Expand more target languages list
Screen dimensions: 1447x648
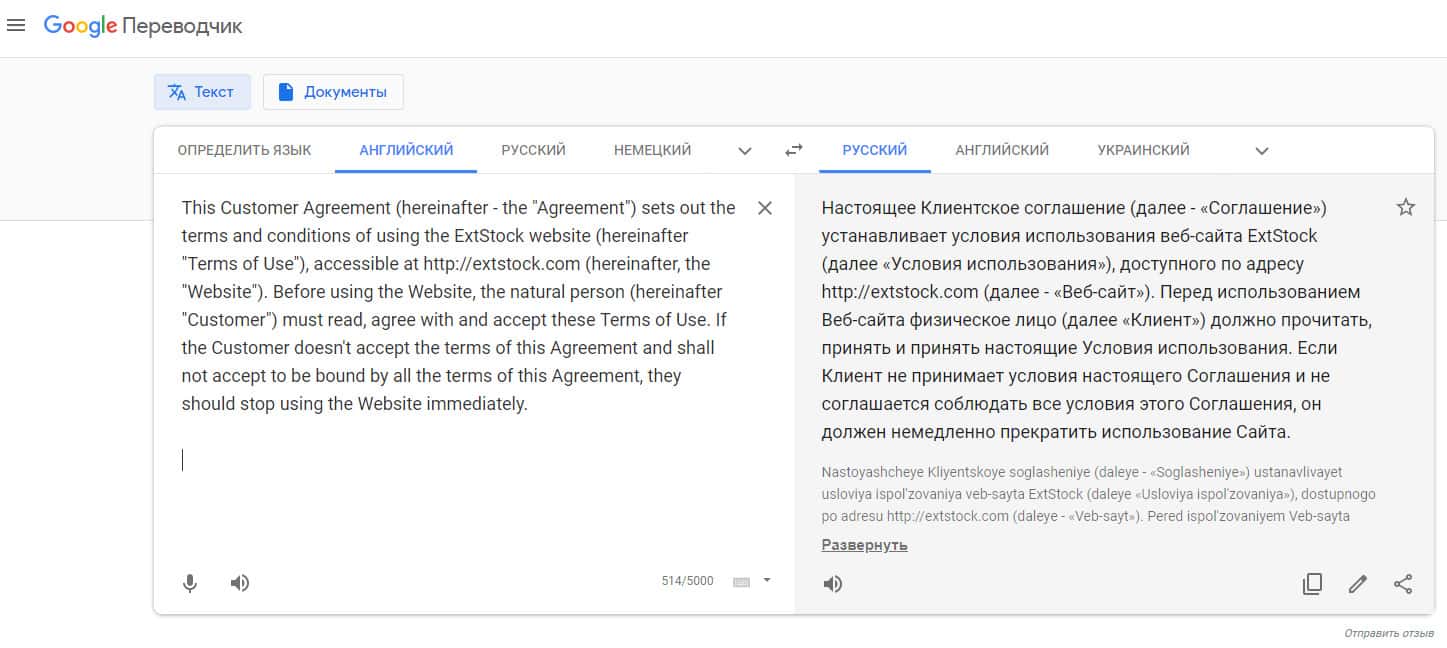click(1261, 151)
